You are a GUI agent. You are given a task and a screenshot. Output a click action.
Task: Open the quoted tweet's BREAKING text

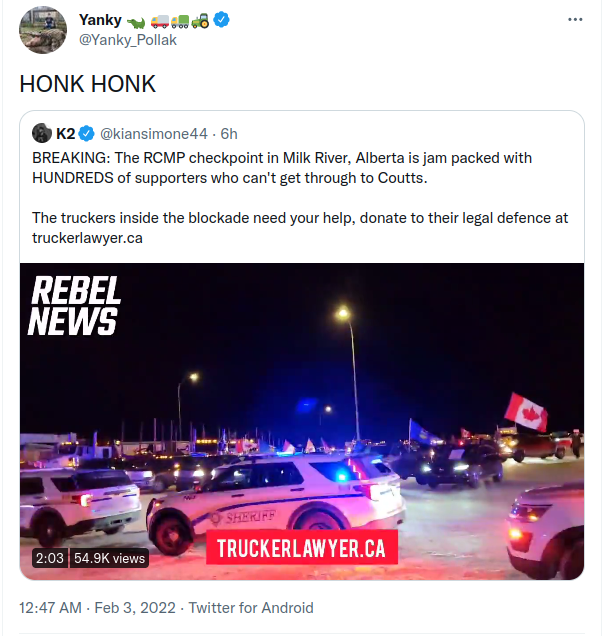coord(282,168)
